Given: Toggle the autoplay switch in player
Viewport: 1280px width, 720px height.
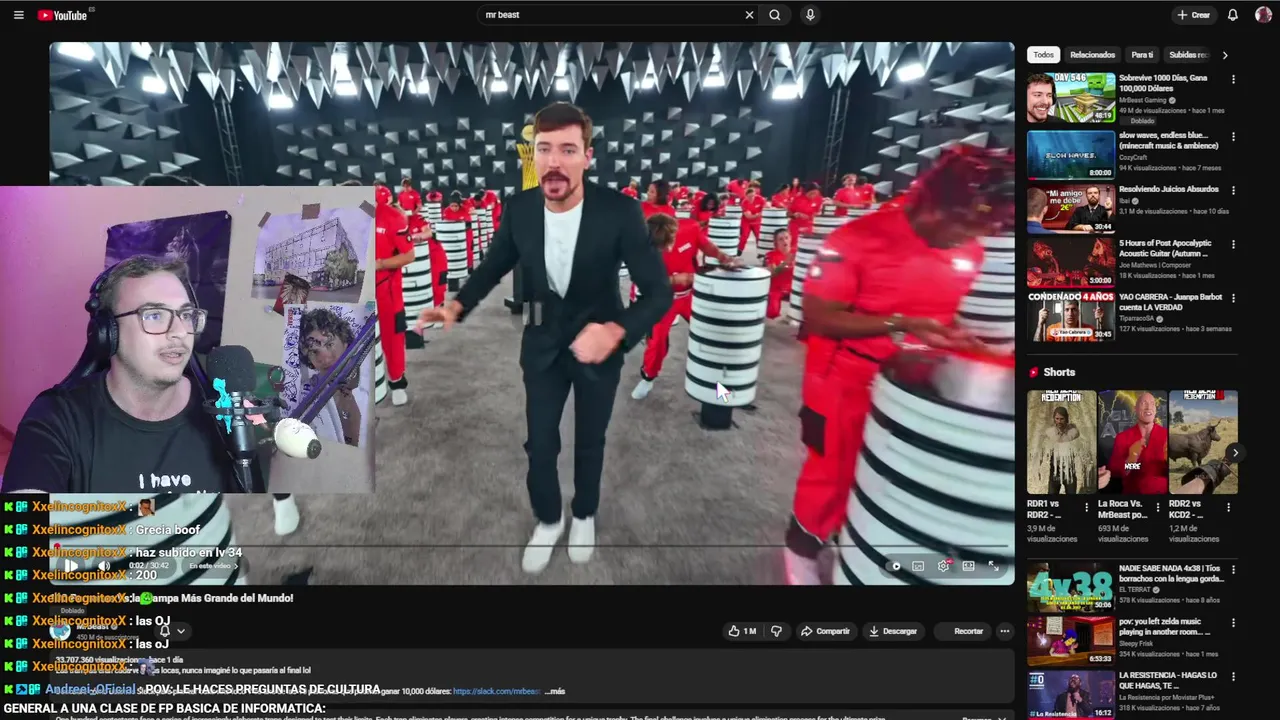Looking at the screenshot, I should tap(895, 566).
